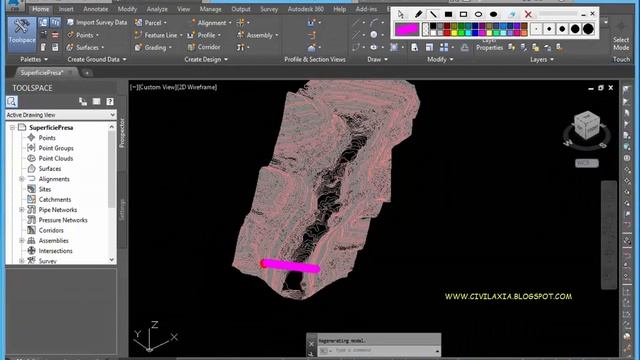Expand the Assemblies tree node

point(22,241)
